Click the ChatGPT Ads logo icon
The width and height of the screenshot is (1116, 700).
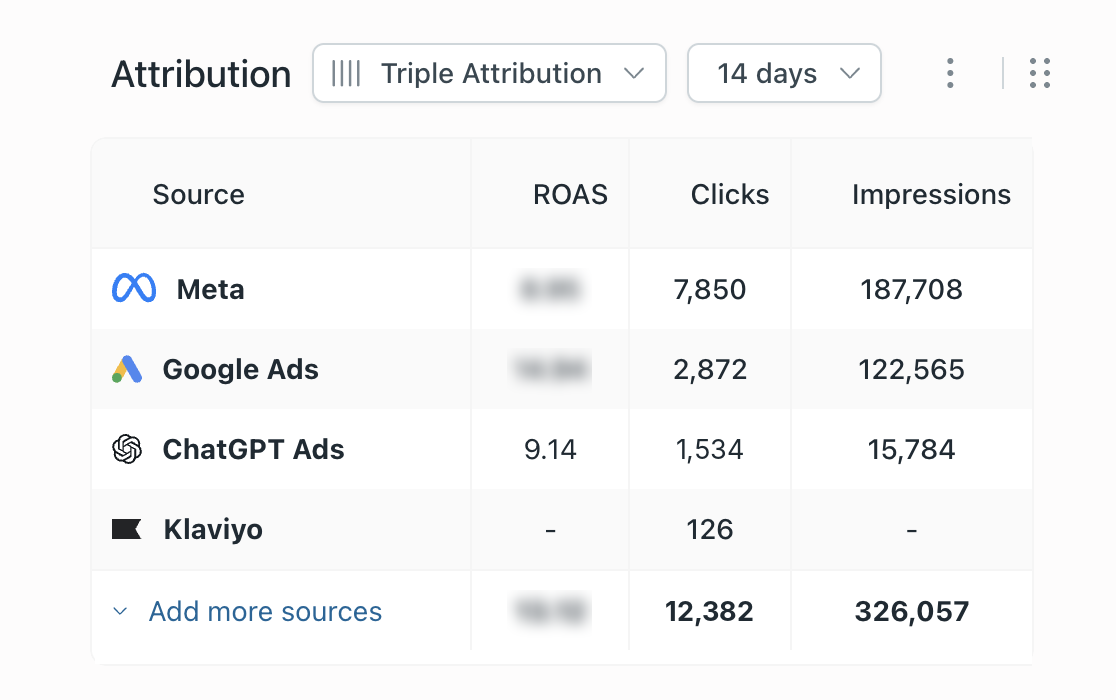click(x=127, y=449)
